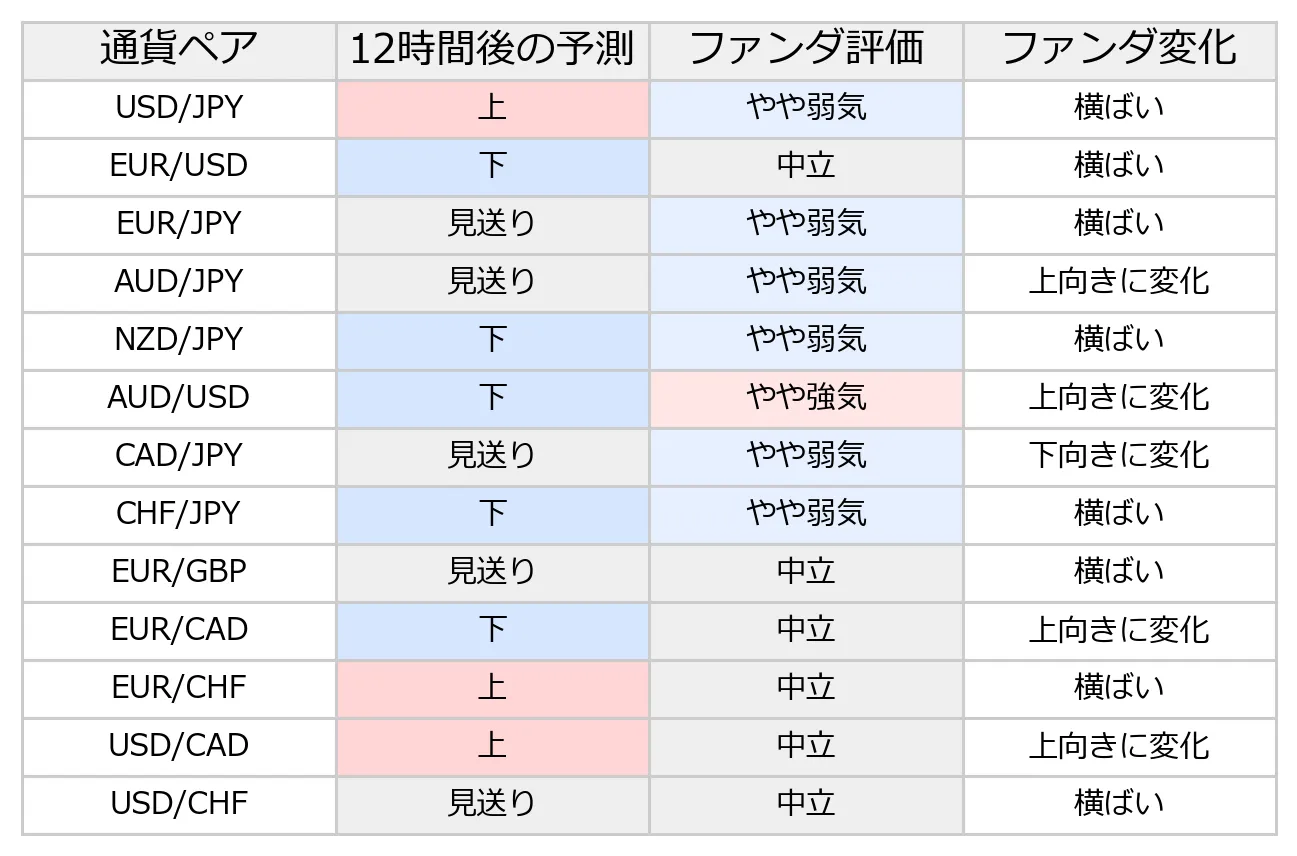1297x856 pixels.
Task: Click the EUR/GBP pair cell
Action: tap(179, 572)
